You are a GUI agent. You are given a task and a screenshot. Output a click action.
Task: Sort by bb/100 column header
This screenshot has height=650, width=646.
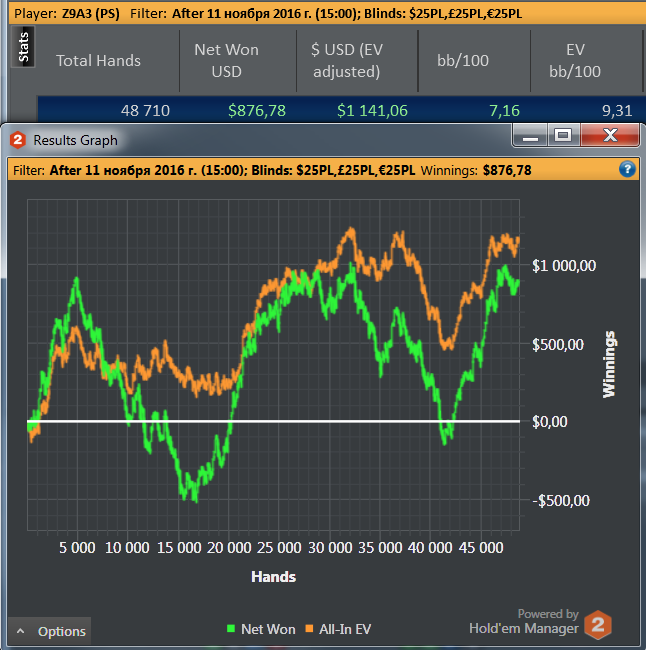[x=463, y=61]
